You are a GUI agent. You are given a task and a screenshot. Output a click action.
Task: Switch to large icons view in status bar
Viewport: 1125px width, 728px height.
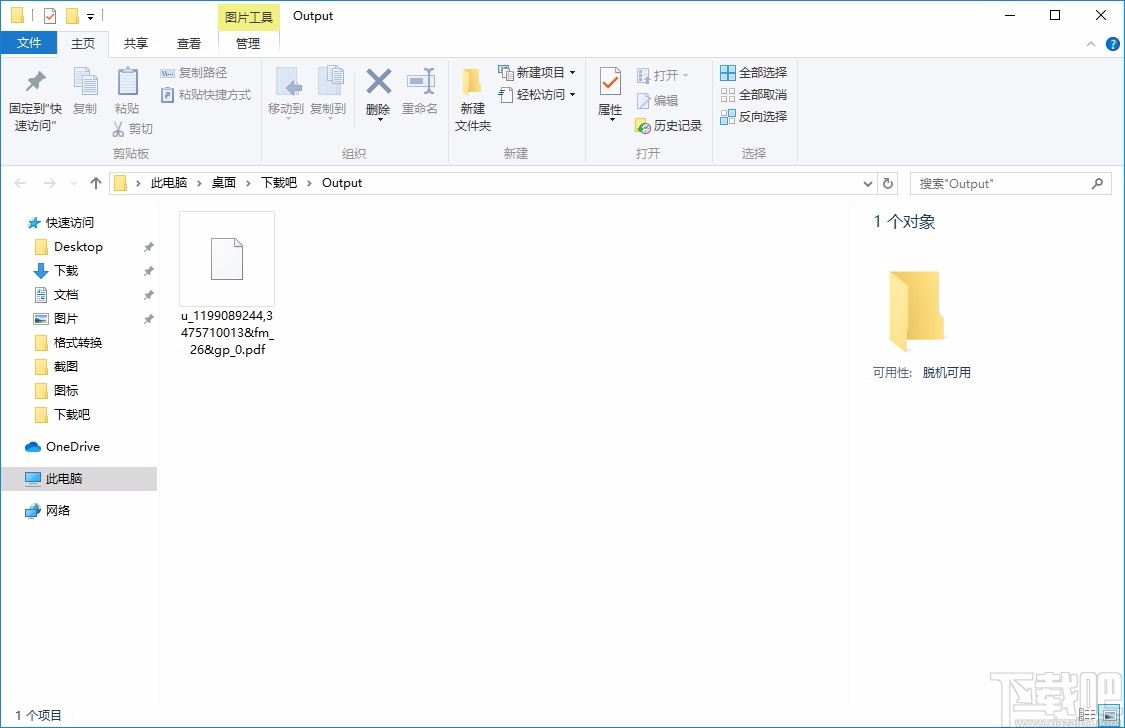pos(1110,714)
